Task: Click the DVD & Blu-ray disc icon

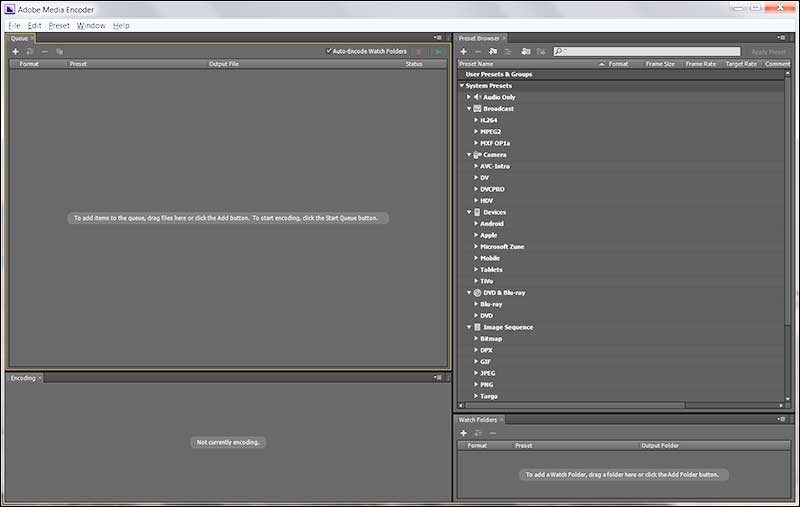Action: click(x=478, y=293)
